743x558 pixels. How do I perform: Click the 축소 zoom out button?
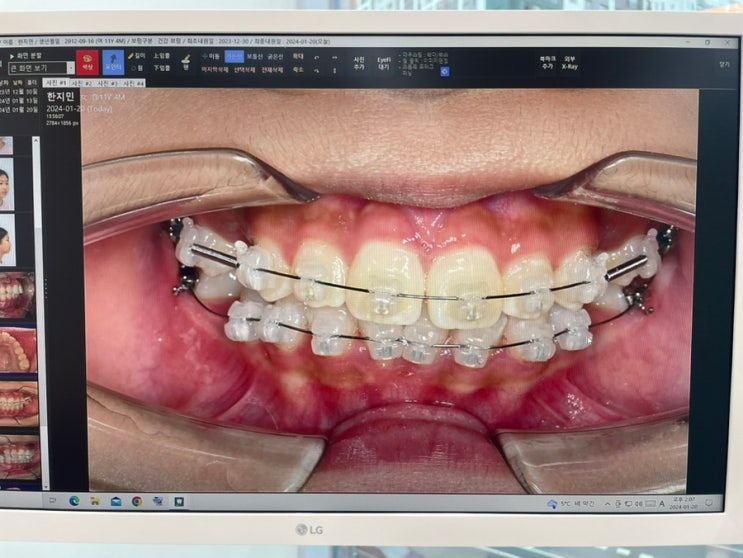pos(297,70)
